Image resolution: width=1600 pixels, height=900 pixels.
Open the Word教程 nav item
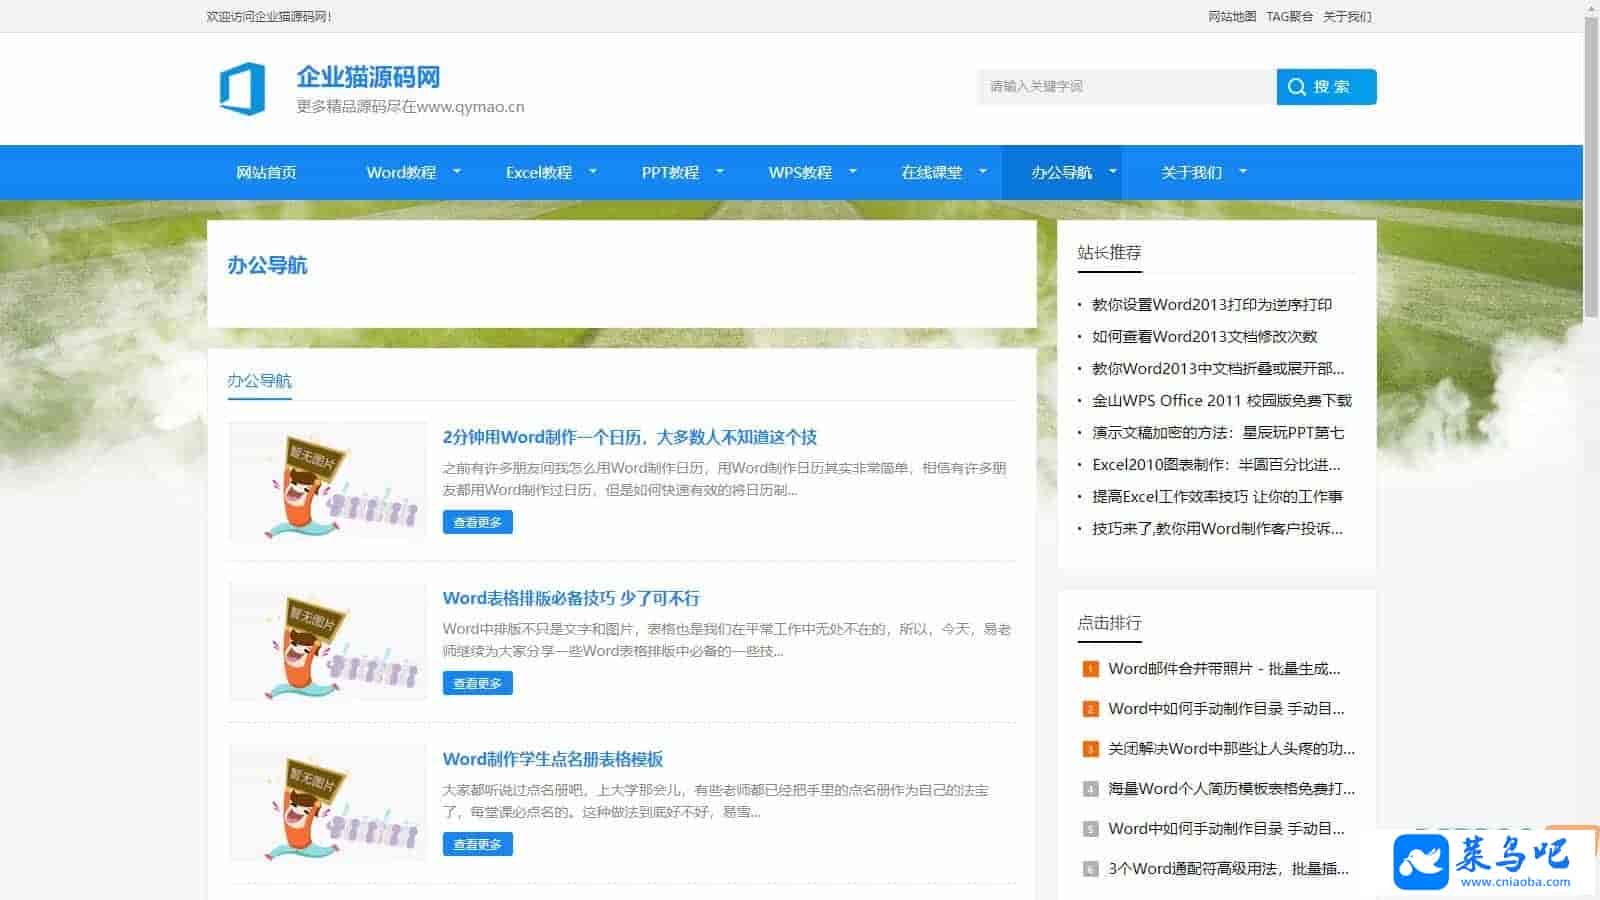(x=401, y=172)
